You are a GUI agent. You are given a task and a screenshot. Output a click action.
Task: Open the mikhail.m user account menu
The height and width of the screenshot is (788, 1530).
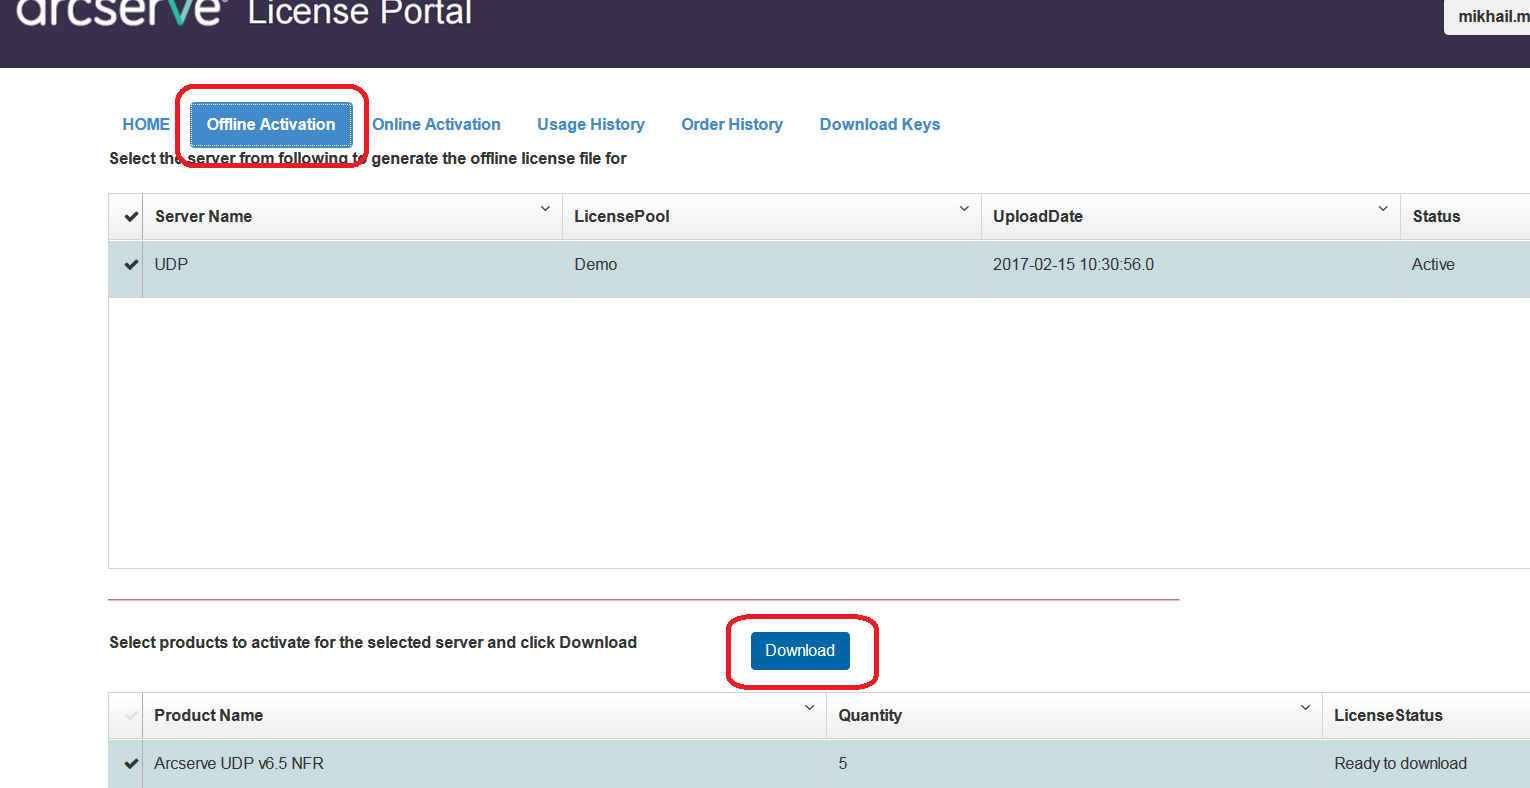point(1488,16)
